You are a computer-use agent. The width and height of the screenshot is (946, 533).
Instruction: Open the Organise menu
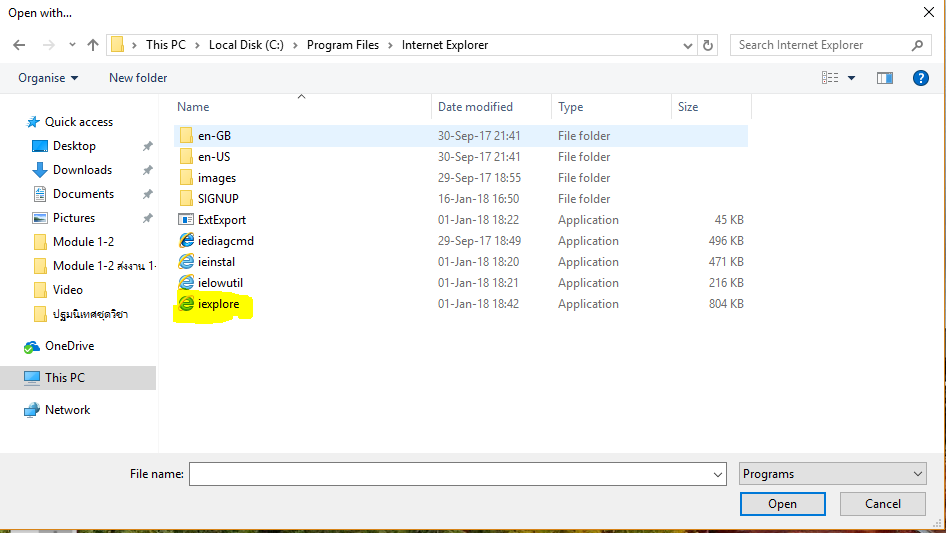(48, 78)
